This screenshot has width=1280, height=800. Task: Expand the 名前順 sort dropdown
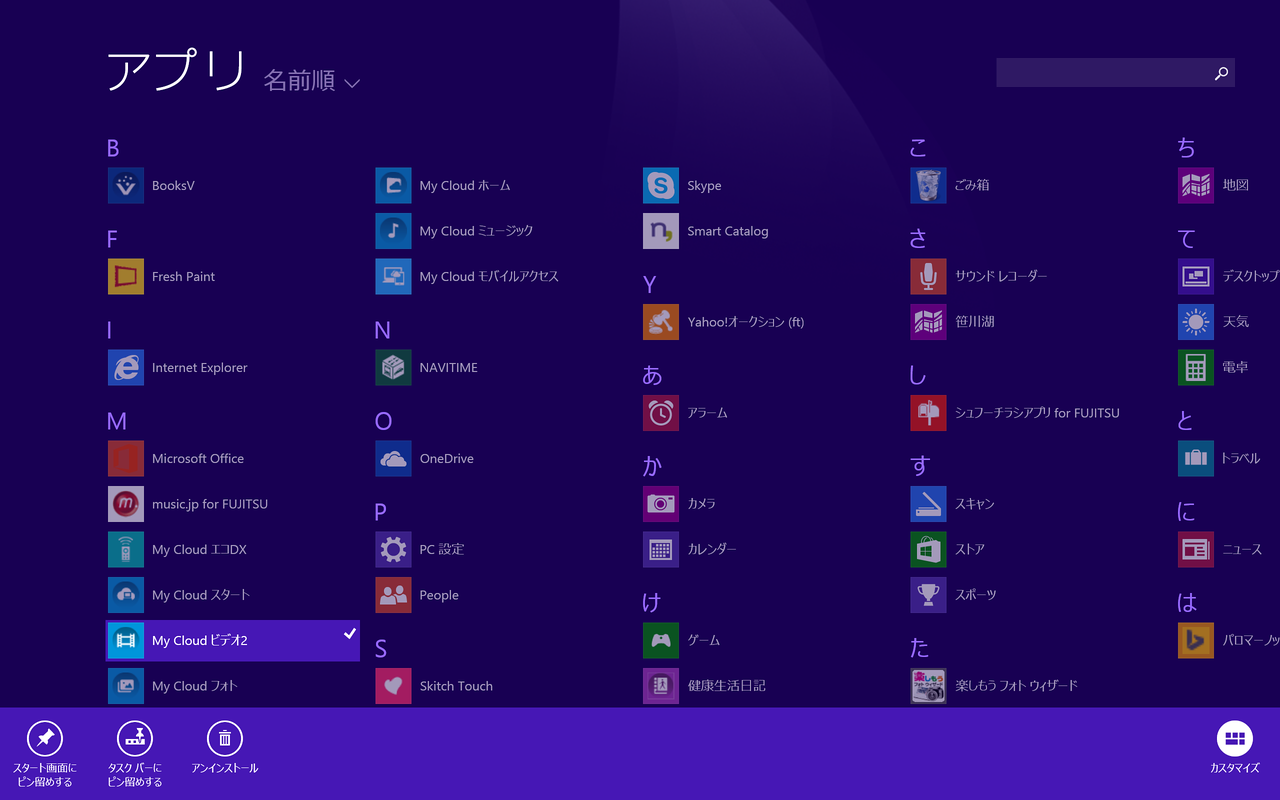pos(311,82)
